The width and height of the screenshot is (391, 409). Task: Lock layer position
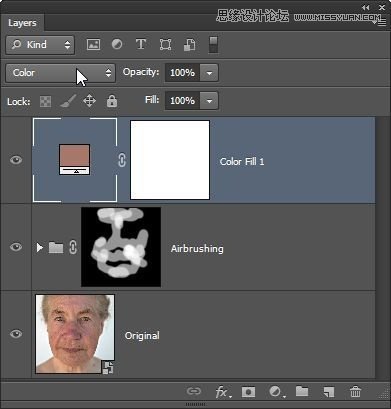(89, 101)
